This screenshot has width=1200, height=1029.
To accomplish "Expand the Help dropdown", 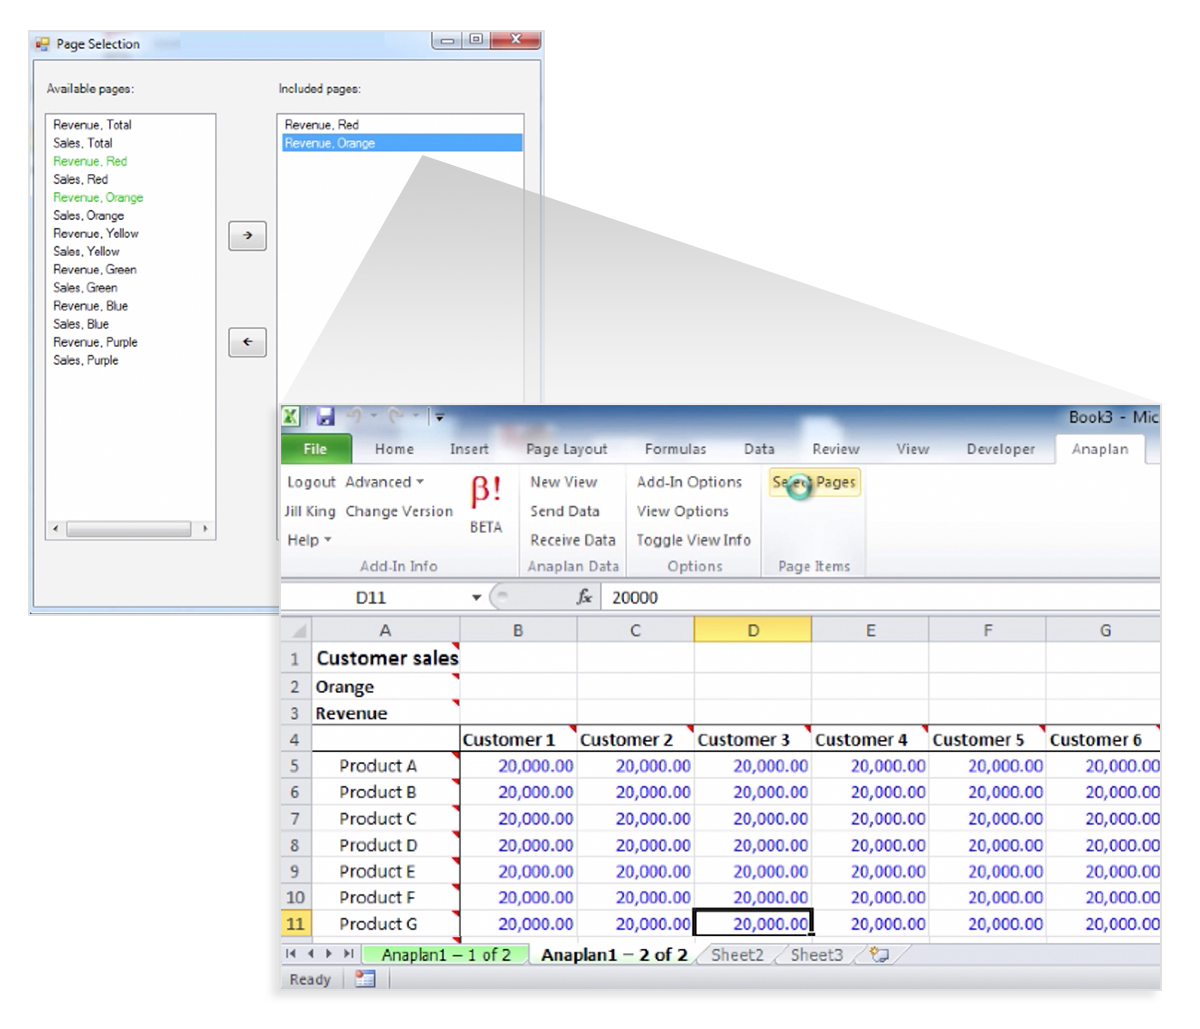I will 309,540.
